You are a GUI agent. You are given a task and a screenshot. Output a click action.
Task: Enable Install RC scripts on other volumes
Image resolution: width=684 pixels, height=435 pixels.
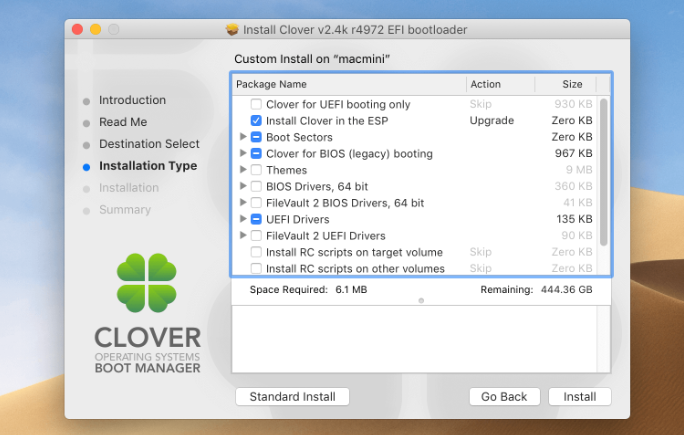[x=256, y=268]
